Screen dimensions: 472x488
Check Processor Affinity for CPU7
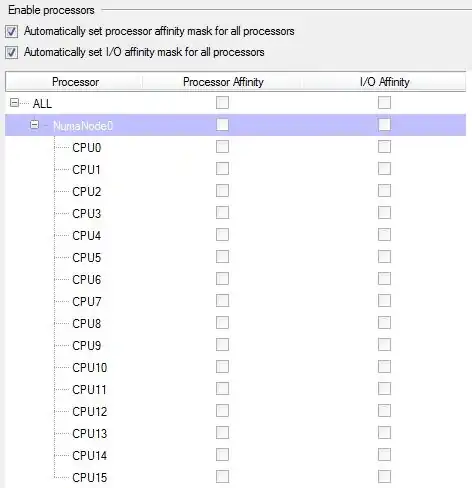222,301
